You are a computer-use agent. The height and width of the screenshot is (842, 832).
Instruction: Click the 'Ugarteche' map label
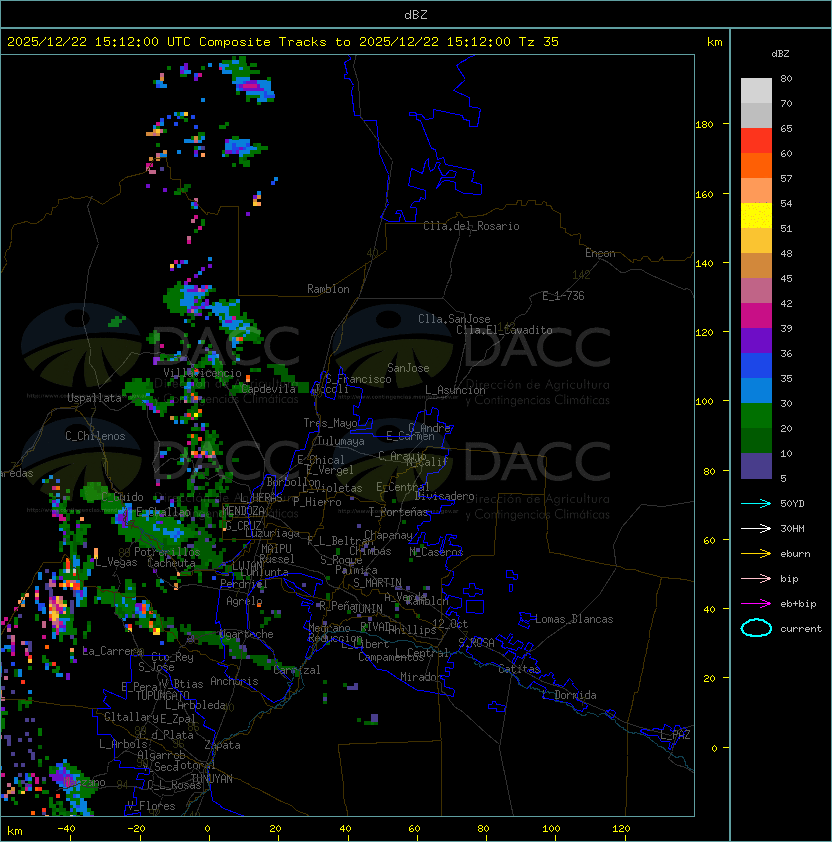coord(247,634)
